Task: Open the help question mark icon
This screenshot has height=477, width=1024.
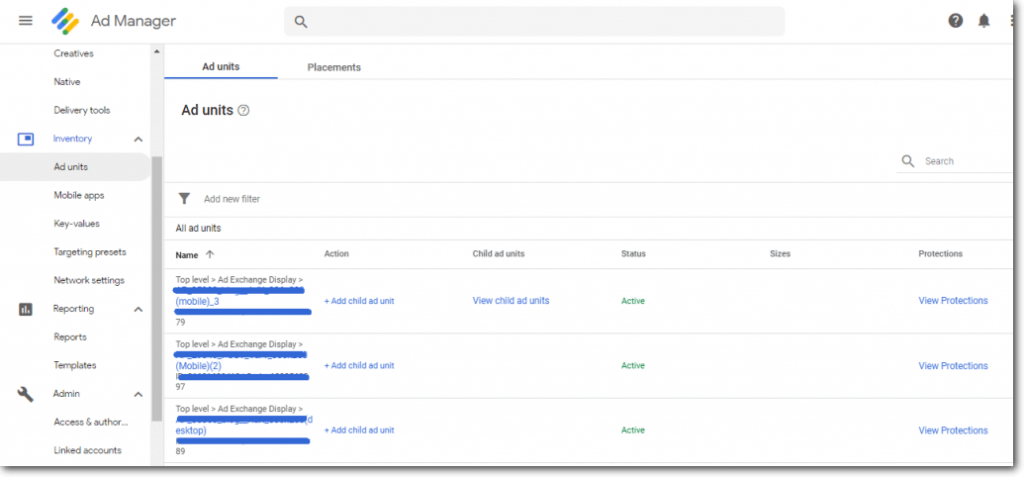Action: pyautogui.click(x=956, y=21)
